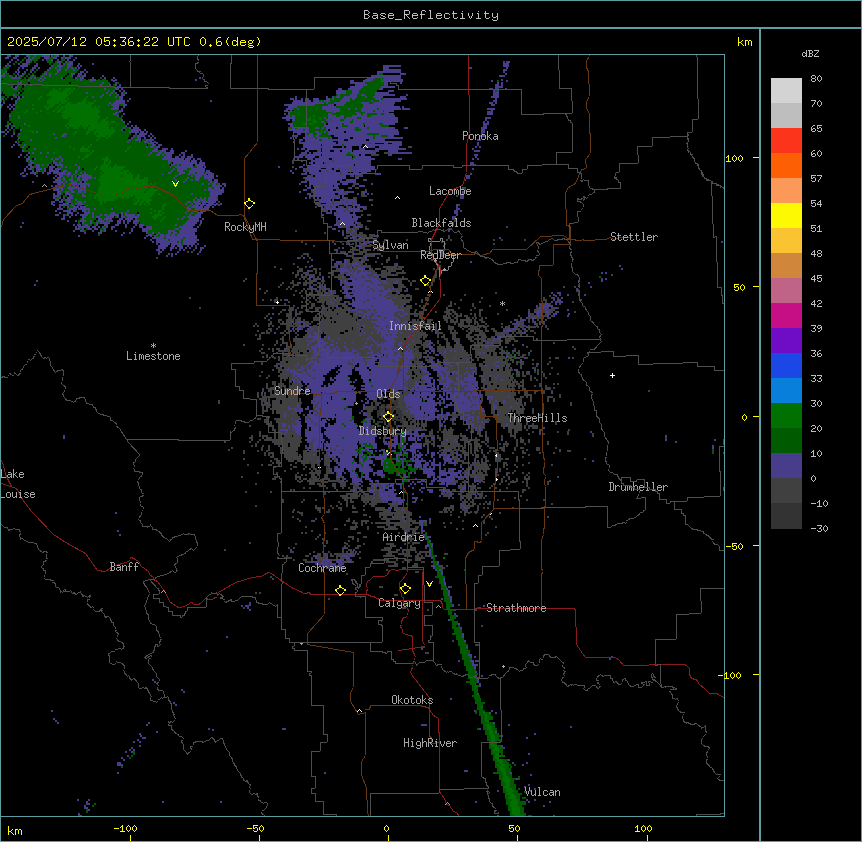Click the yellow diamond marker above the Calgary label

click(x=405, y=589)
